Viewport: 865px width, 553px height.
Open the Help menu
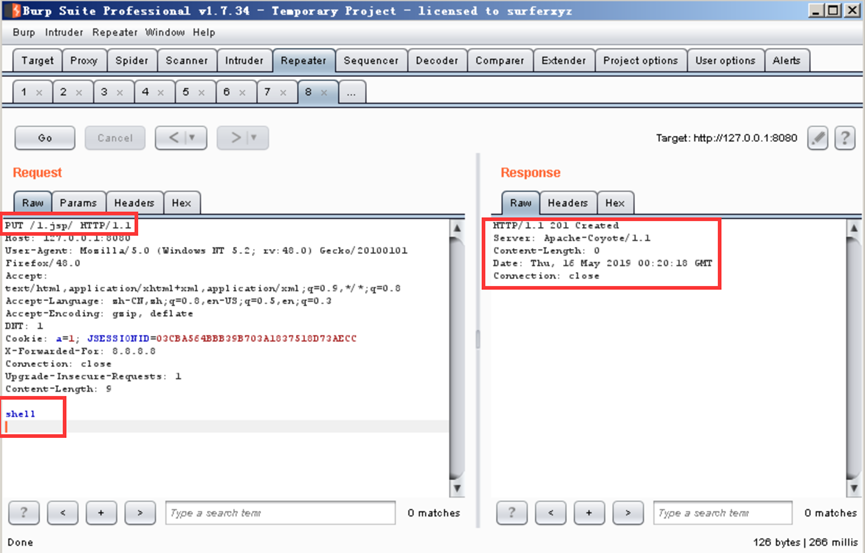pos(204,33)
